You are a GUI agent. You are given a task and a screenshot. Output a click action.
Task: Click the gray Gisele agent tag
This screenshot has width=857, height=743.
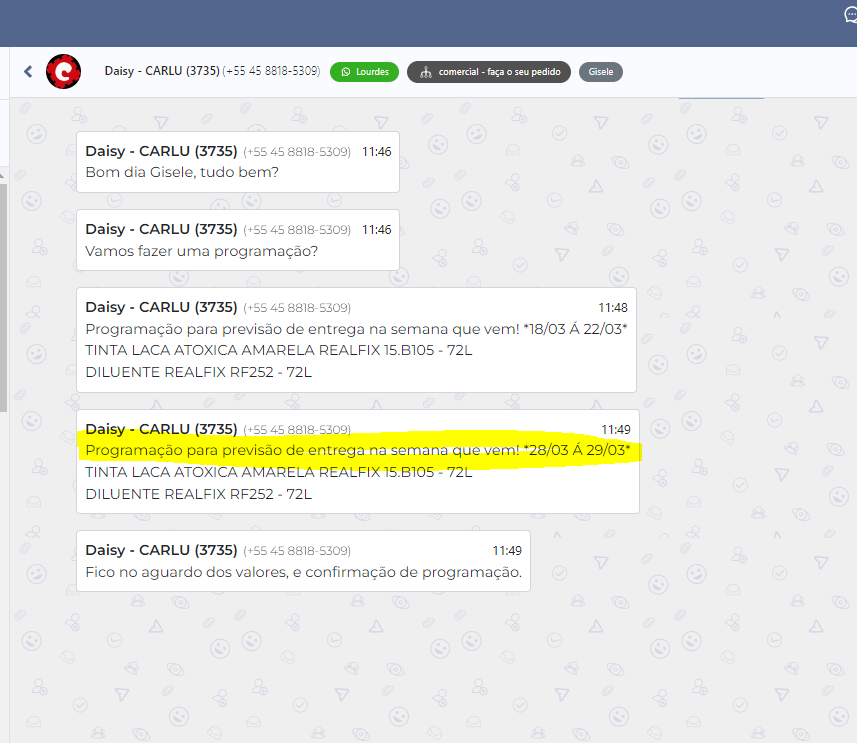coord(601,72)
